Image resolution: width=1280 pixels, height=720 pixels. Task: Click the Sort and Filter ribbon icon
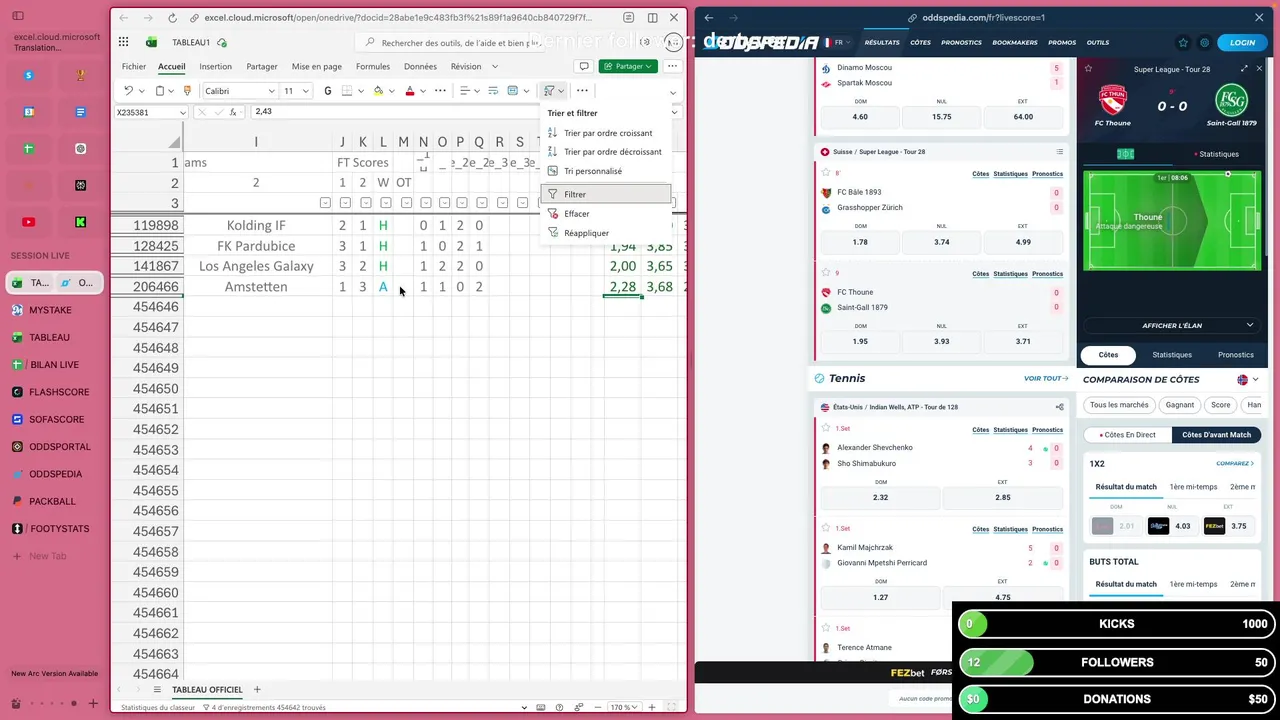tap(549, 91)
